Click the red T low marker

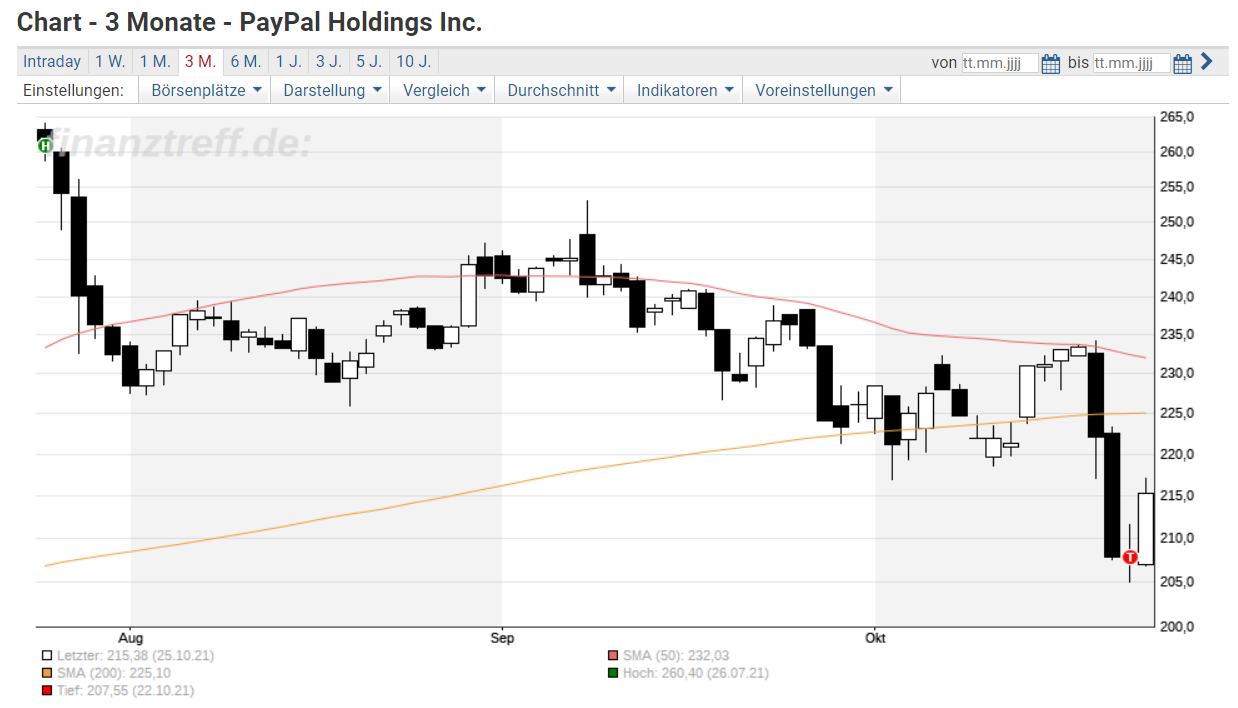pyautogui.click(x=1130, y=557)
